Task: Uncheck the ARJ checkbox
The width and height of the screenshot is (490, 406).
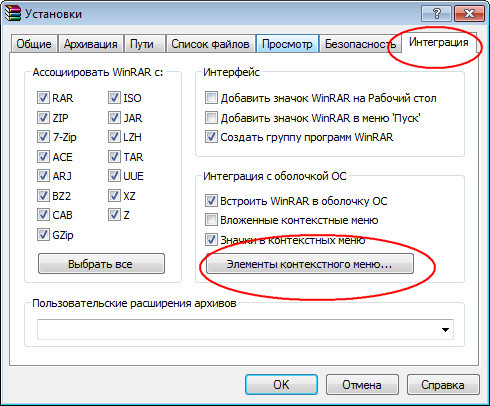Action: pos(43,176)
